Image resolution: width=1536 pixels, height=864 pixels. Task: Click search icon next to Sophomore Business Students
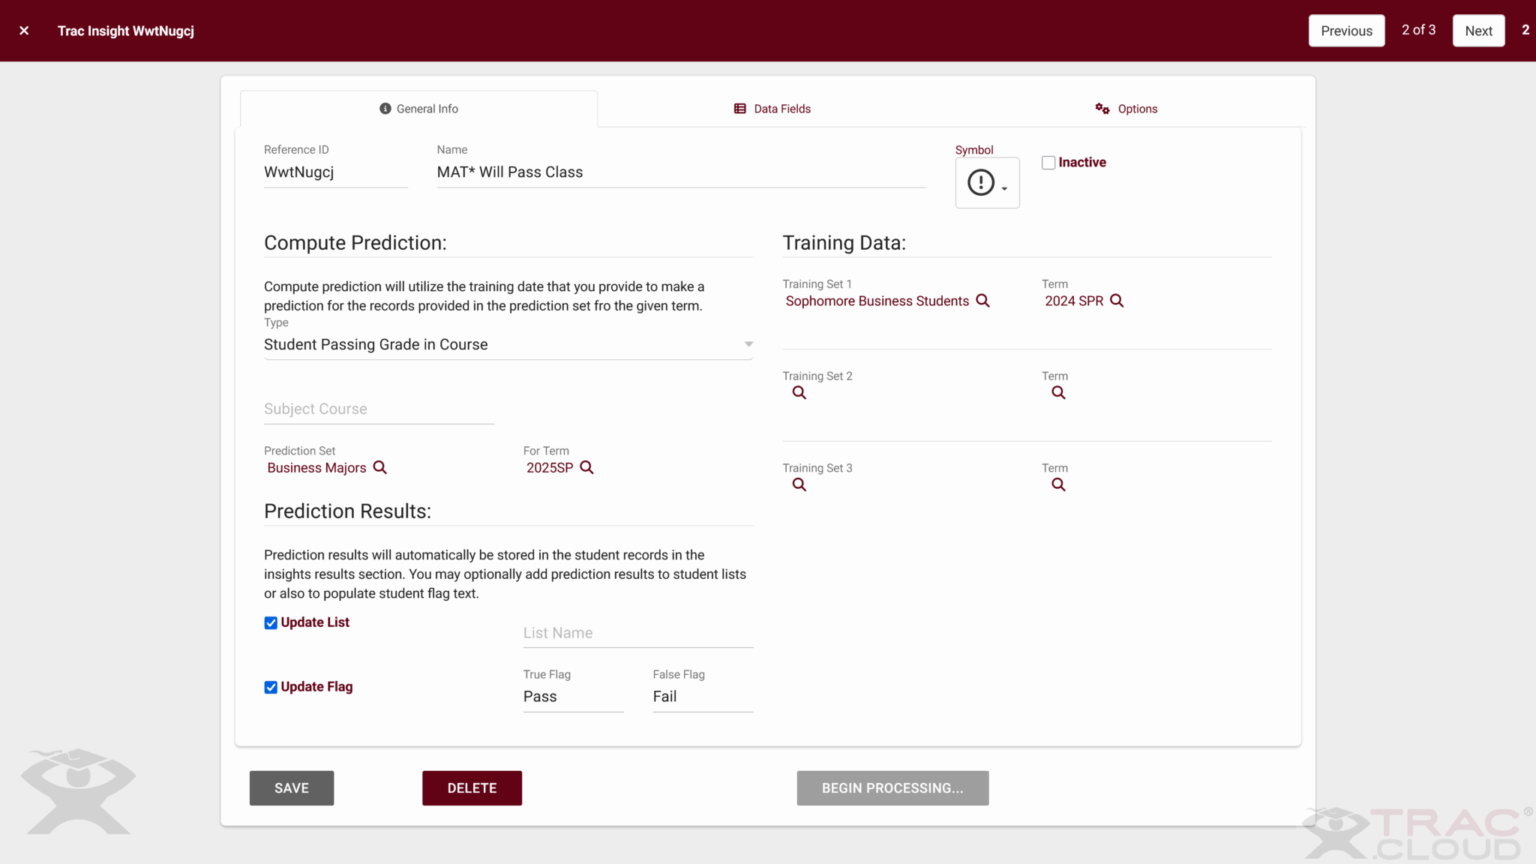pos(982,301)
